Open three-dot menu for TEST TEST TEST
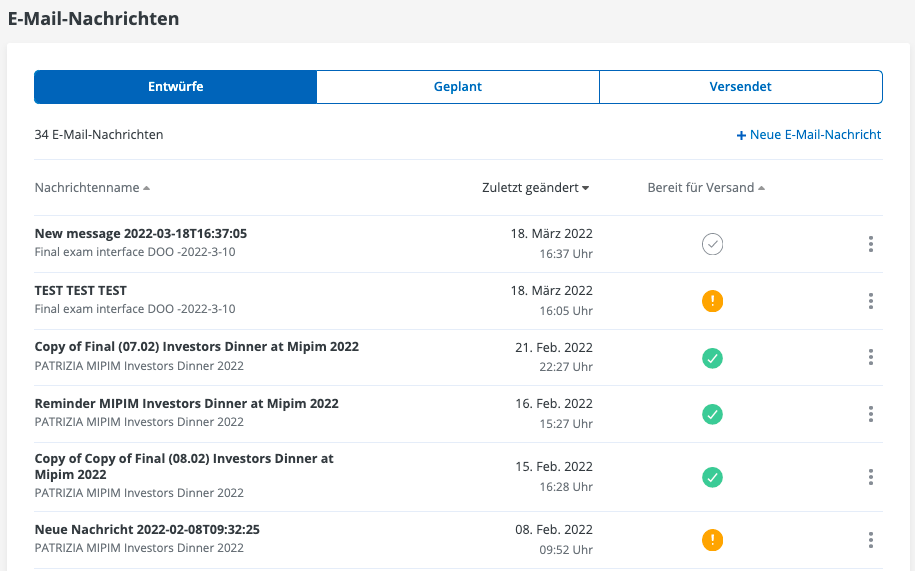This screenshot has width=915, height=571. (x=871, y=301)
